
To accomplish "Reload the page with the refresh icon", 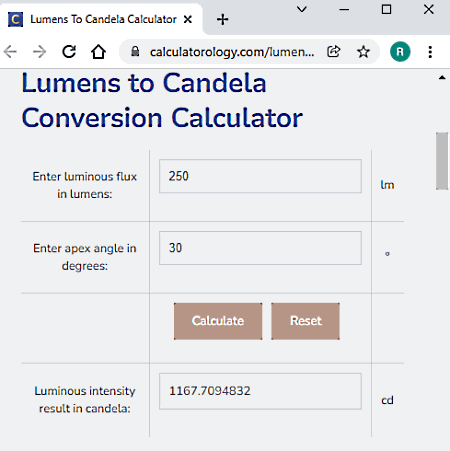I will pyautogui.click(x=69, y=52).
